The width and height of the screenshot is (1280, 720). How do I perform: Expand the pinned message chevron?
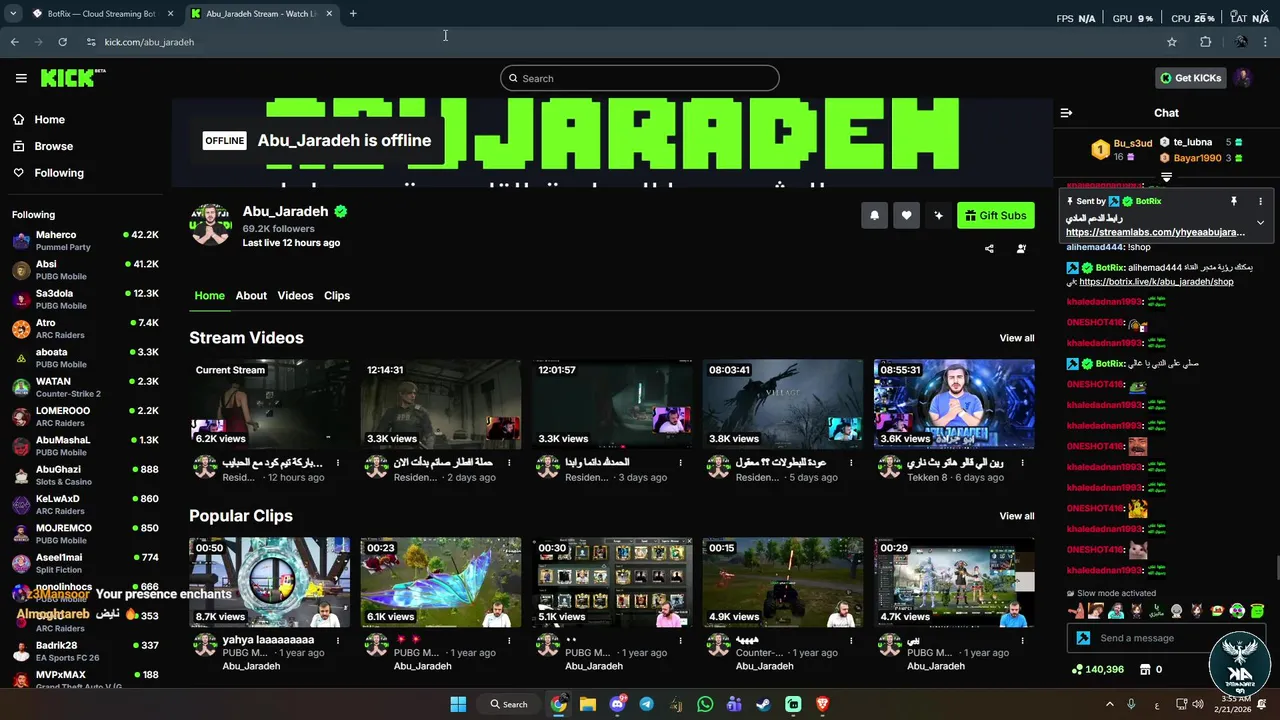1260,222
